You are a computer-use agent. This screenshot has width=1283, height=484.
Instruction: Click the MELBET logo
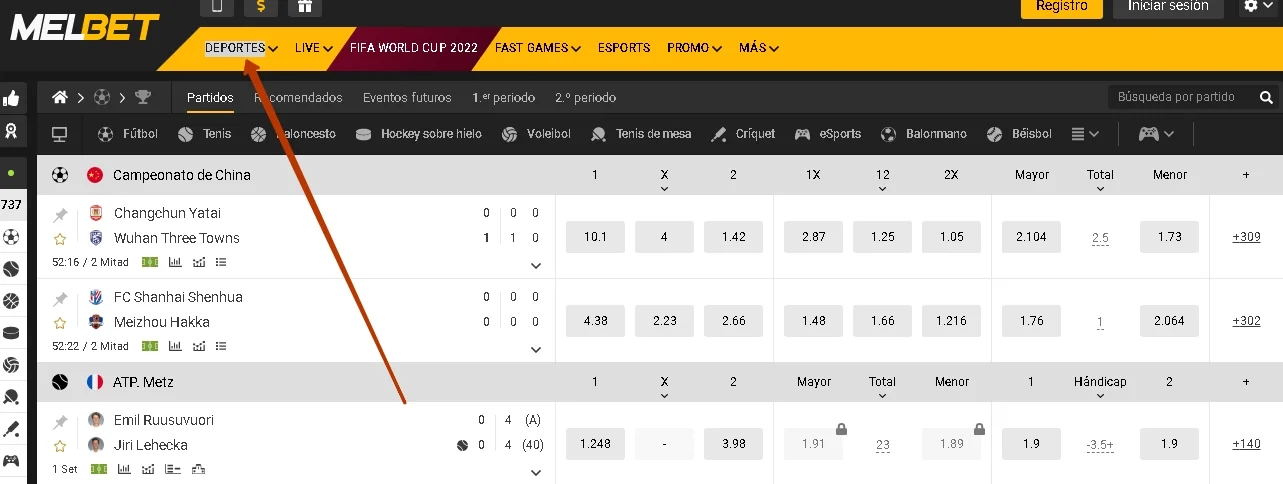(x=84, y=26)
